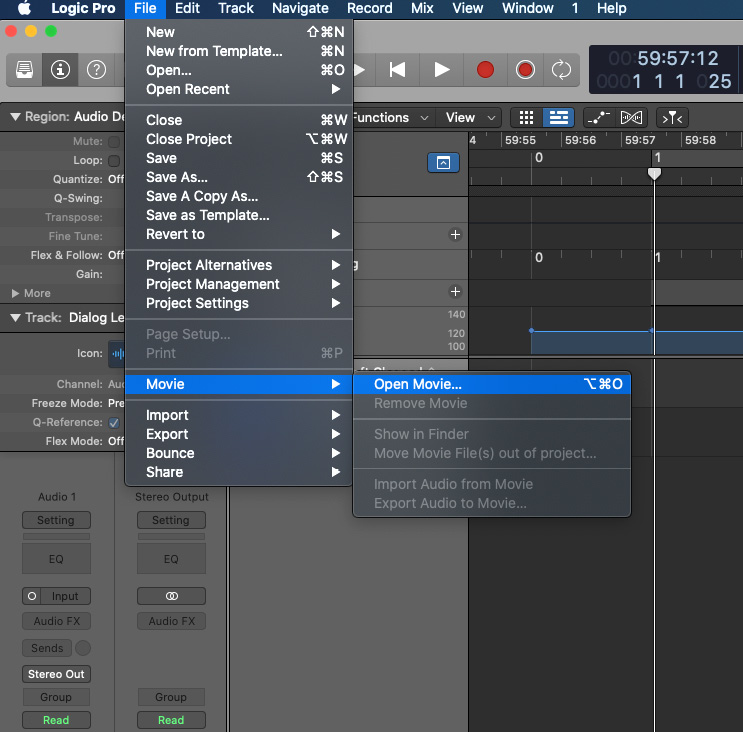Open the Help menu

click(611, 8)
